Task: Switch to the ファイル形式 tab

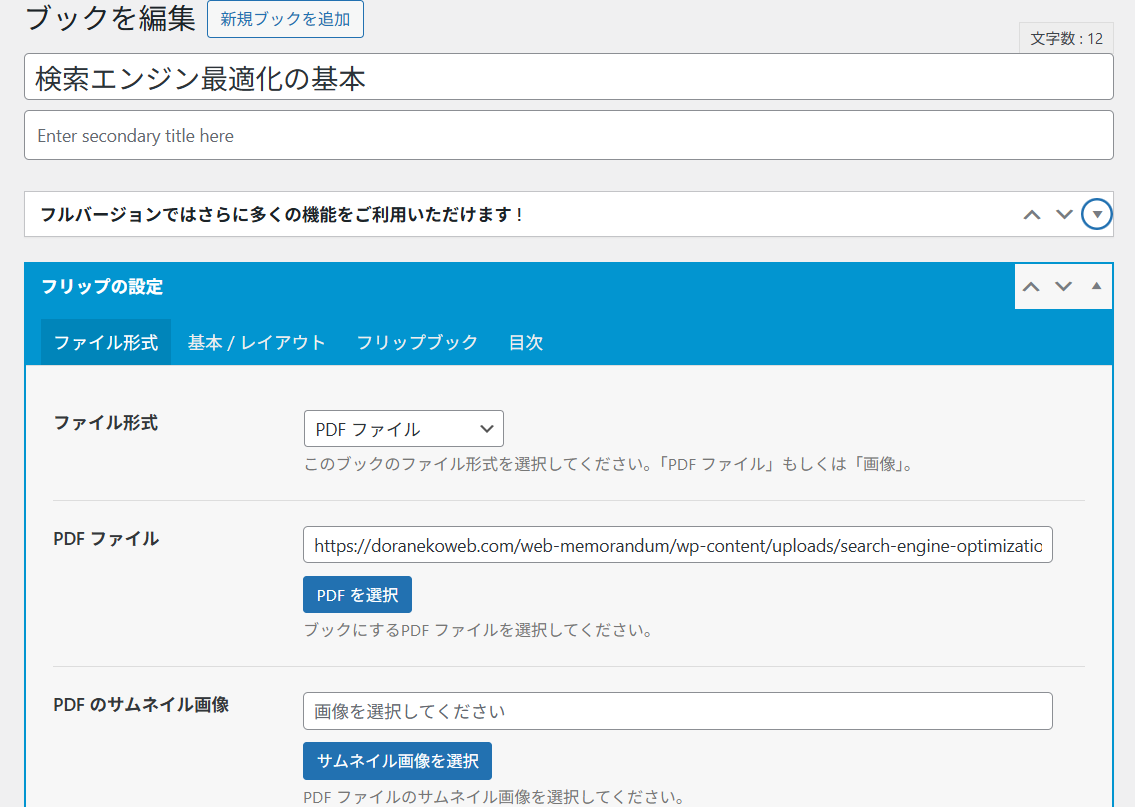Action: pos(106,342)
